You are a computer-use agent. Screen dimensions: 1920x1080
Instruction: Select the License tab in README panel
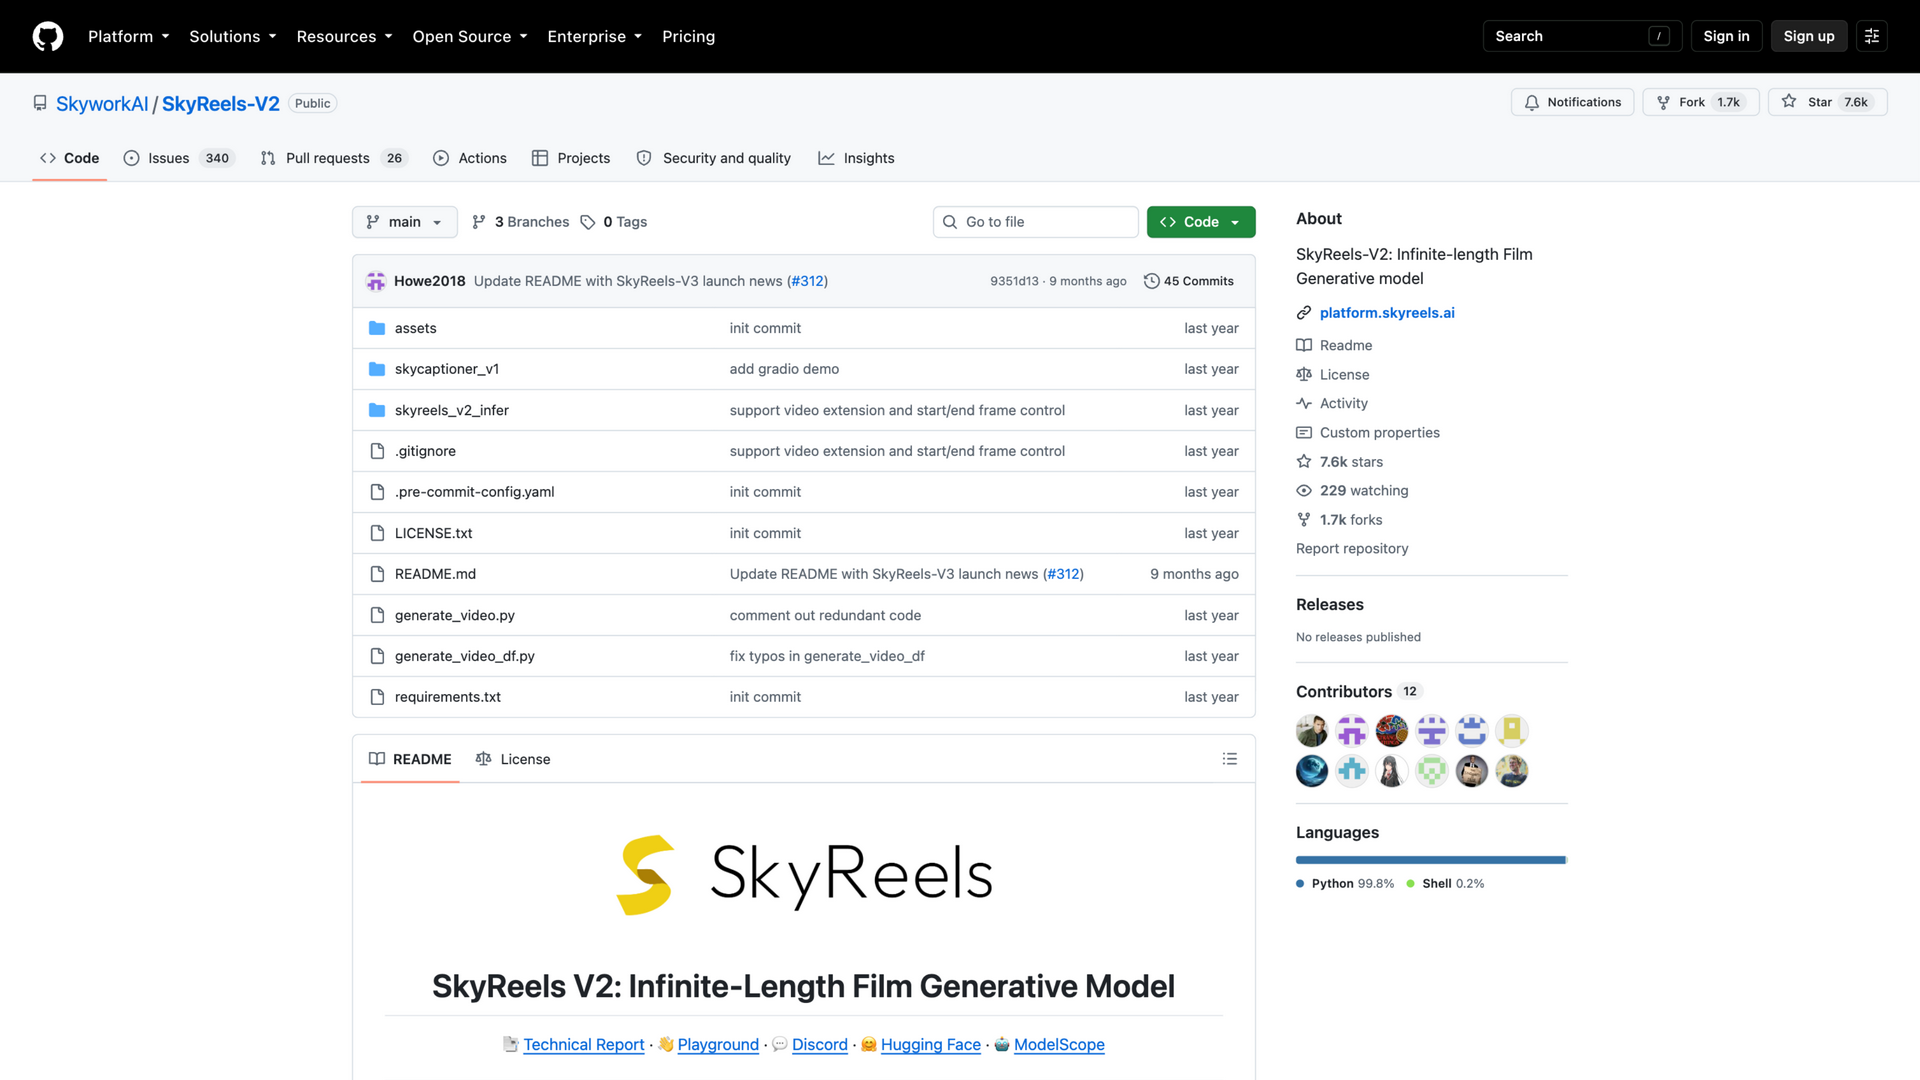[513, 759]
